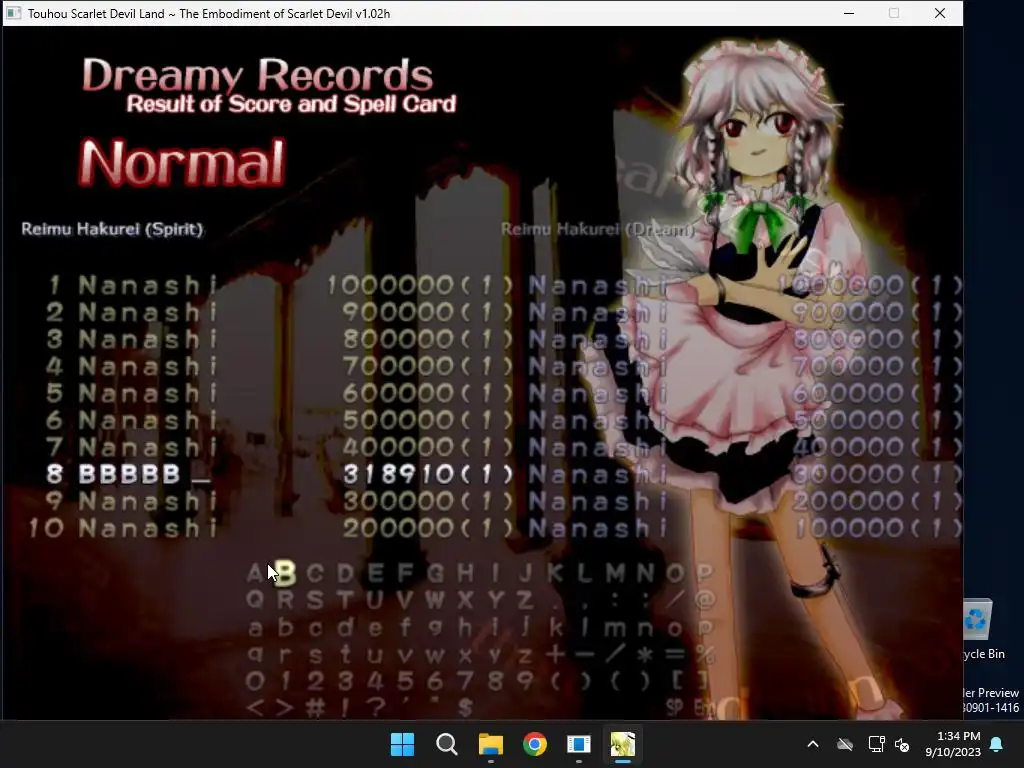The image size is (1024, 768).
Task: Select digit 9 in the character grid
Action: pos(525,681)
